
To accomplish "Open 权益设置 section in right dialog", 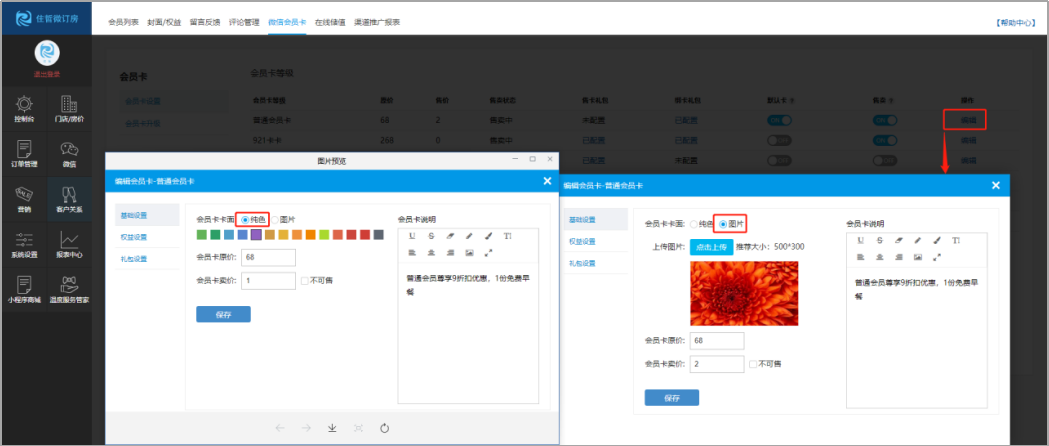I will click(x=582, y=241).
